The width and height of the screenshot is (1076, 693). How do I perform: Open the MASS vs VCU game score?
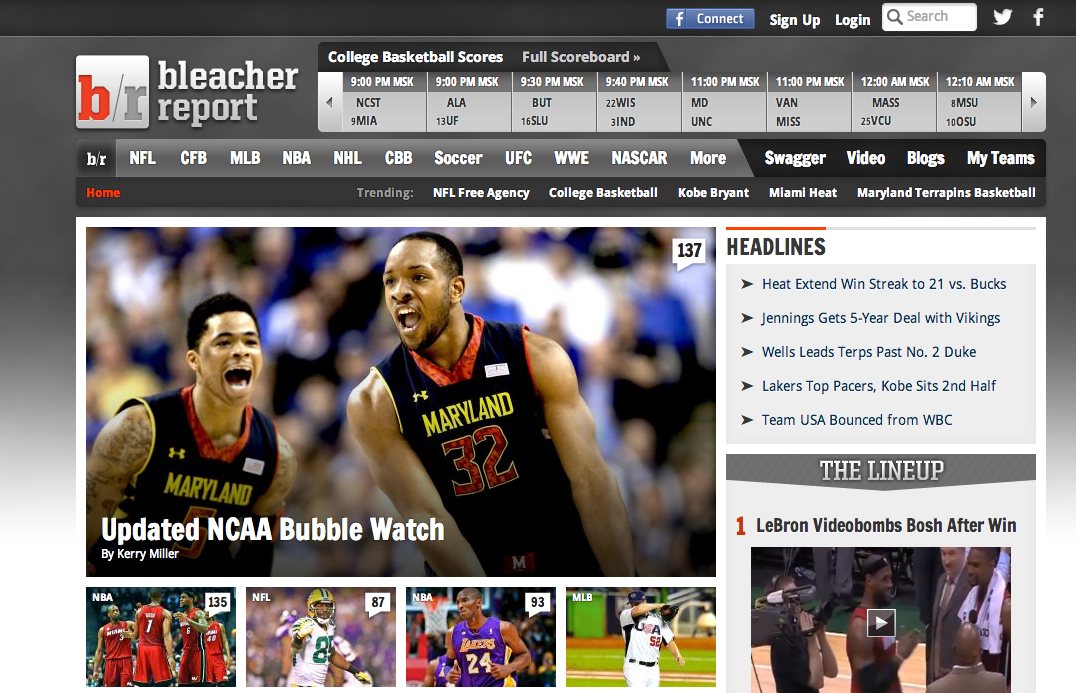894,102
